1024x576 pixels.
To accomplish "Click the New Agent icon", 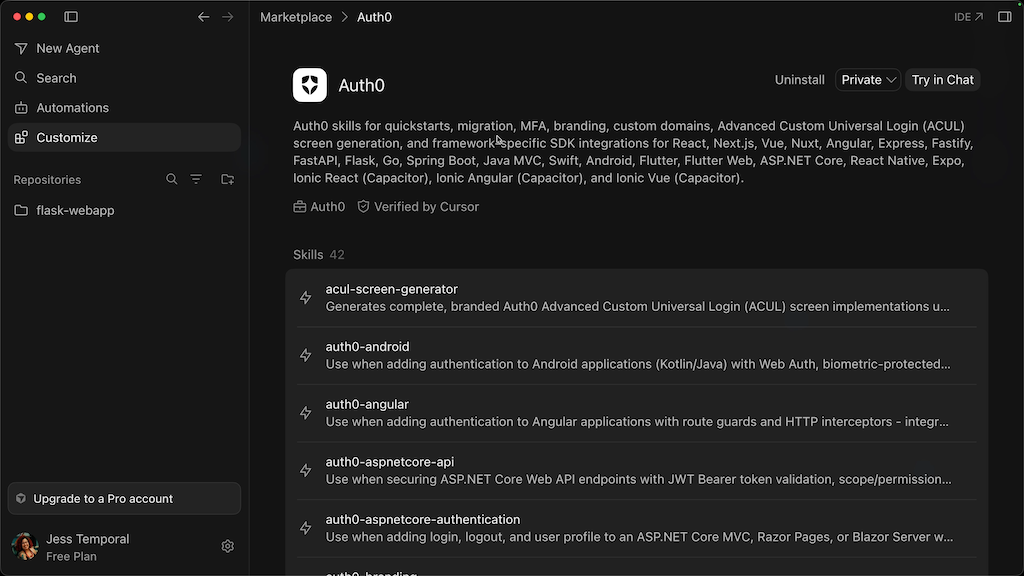I will (21, 48).
